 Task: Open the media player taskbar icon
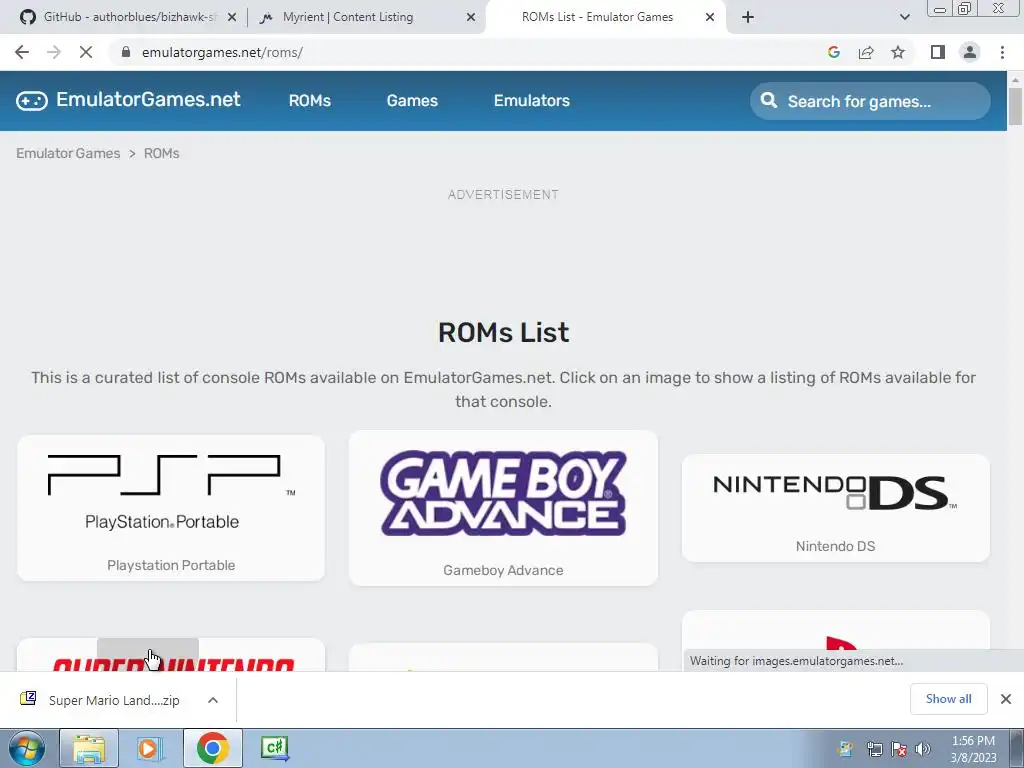point(150,748)
